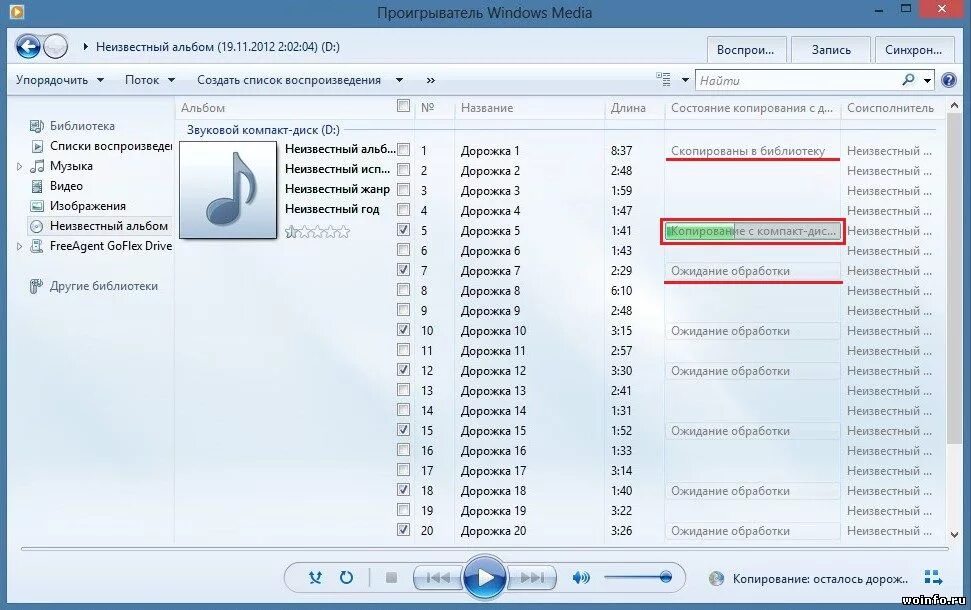Select the Дорожка 8 track title
971x610 pixels.
490,290
